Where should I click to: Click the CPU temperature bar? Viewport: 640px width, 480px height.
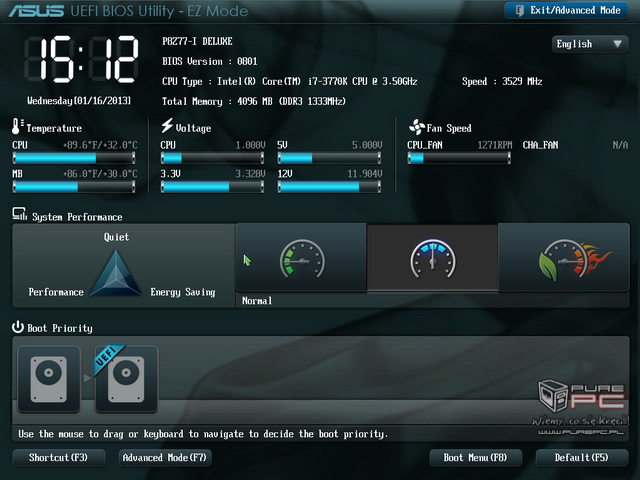coord(73,158)
